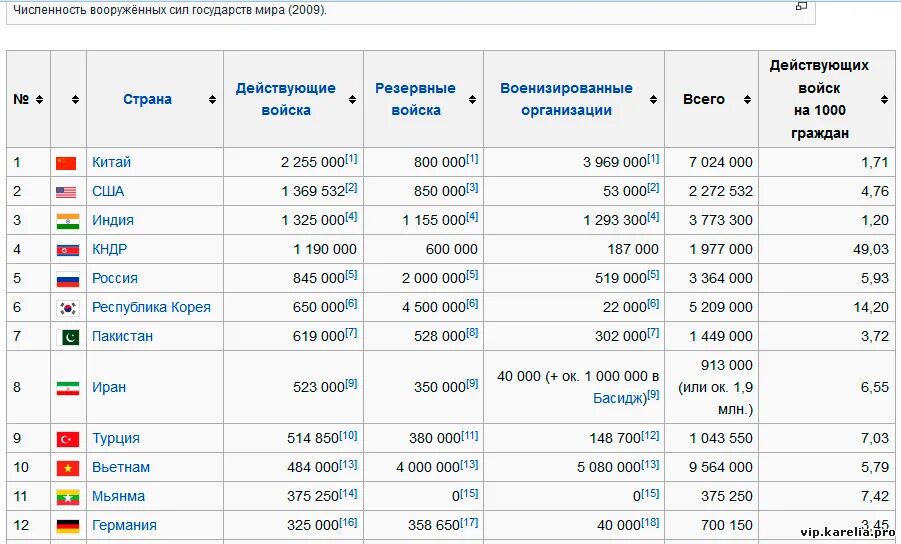Viewport: 901px width, 544px height.
Task: Click footnote [3] after 850 000
Action: tap(472, 187)
